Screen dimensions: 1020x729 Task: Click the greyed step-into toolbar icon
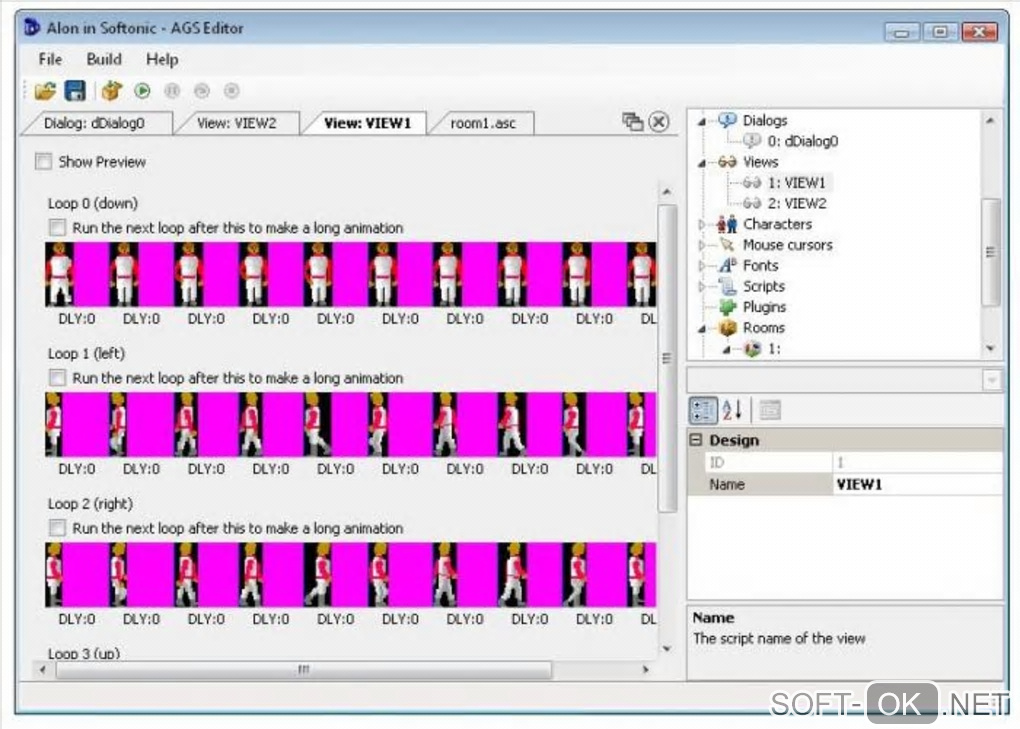[x=202, y=91]
